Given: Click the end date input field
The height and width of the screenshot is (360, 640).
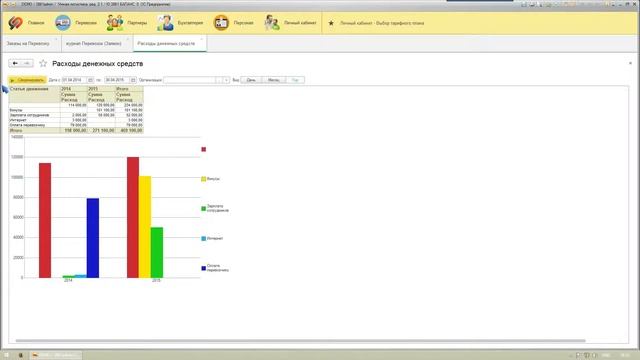Looking at the screenshot, I should point(116,80).
